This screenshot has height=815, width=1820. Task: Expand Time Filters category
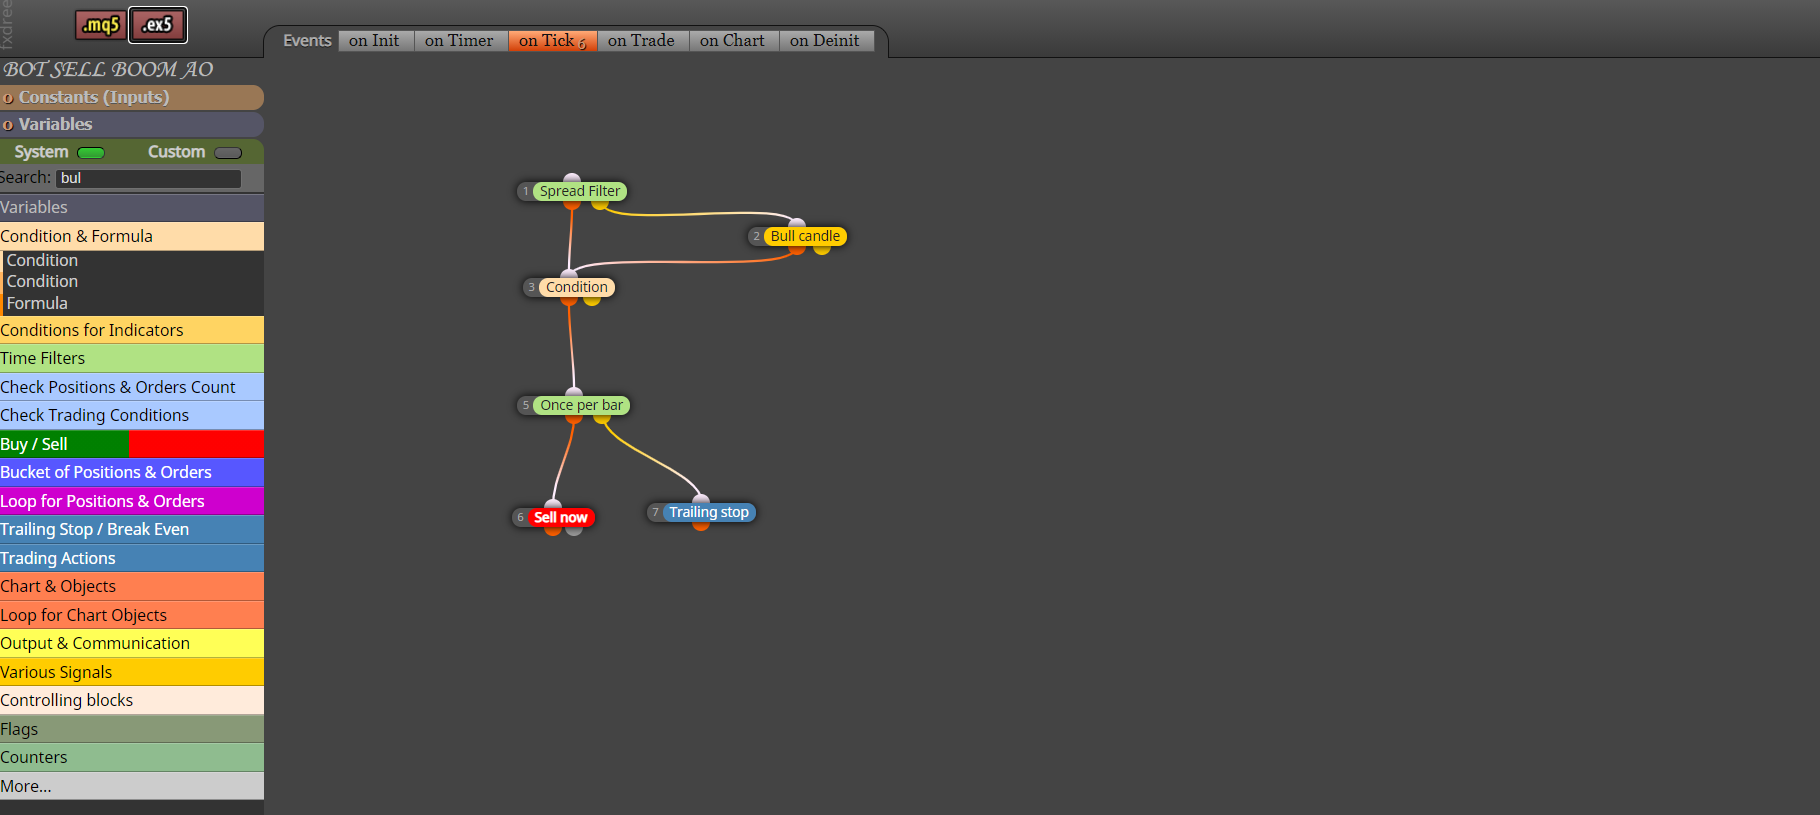[132, 358]
